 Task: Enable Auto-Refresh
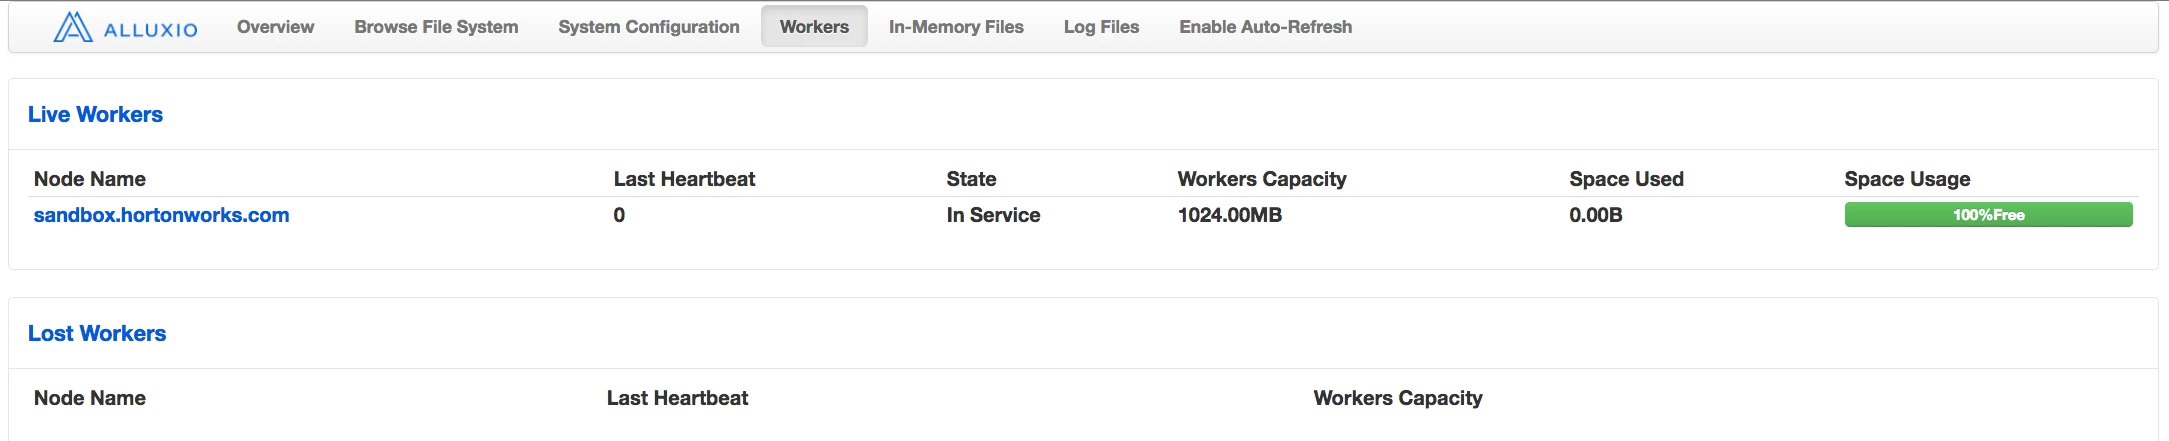coord(1265,27)
